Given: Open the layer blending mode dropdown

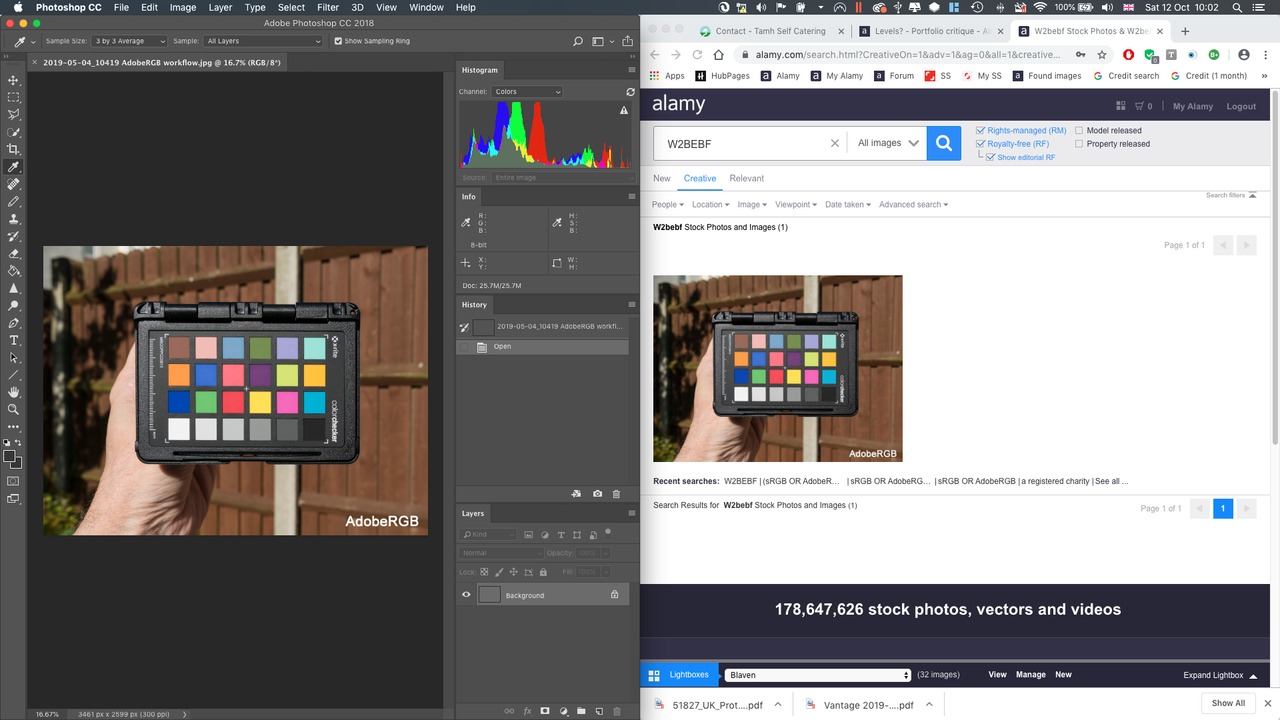Looking at the screenshot, I should pyautogui.click(x=501, y=553).
